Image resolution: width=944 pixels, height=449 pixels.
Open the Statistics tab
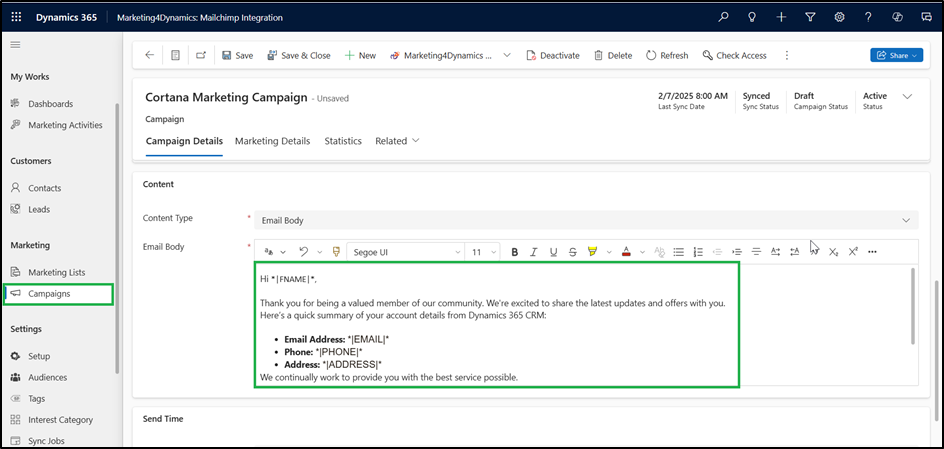click(x=343, y=141)
